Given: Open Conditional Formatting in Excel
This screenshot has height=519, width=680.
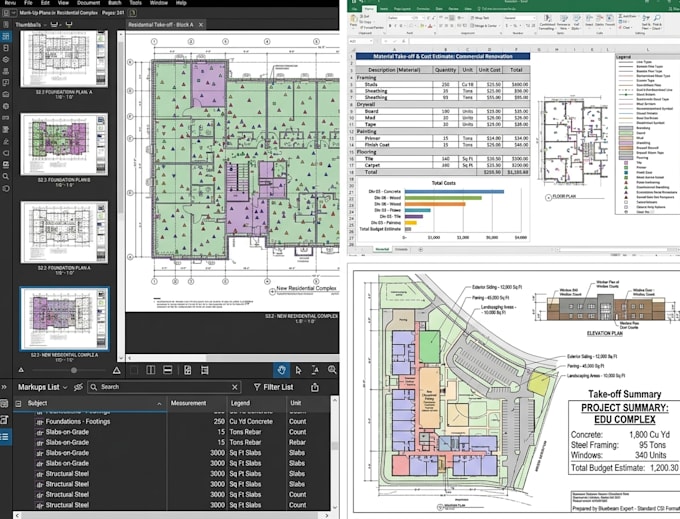Looking at the screenshot, I should click(x=547, y=22).
